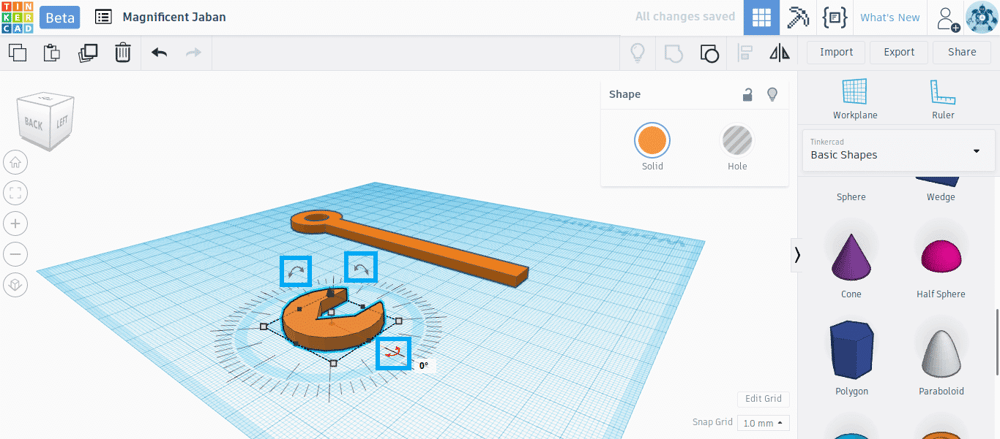Delete selection with the trash icon

click(122, 52)
